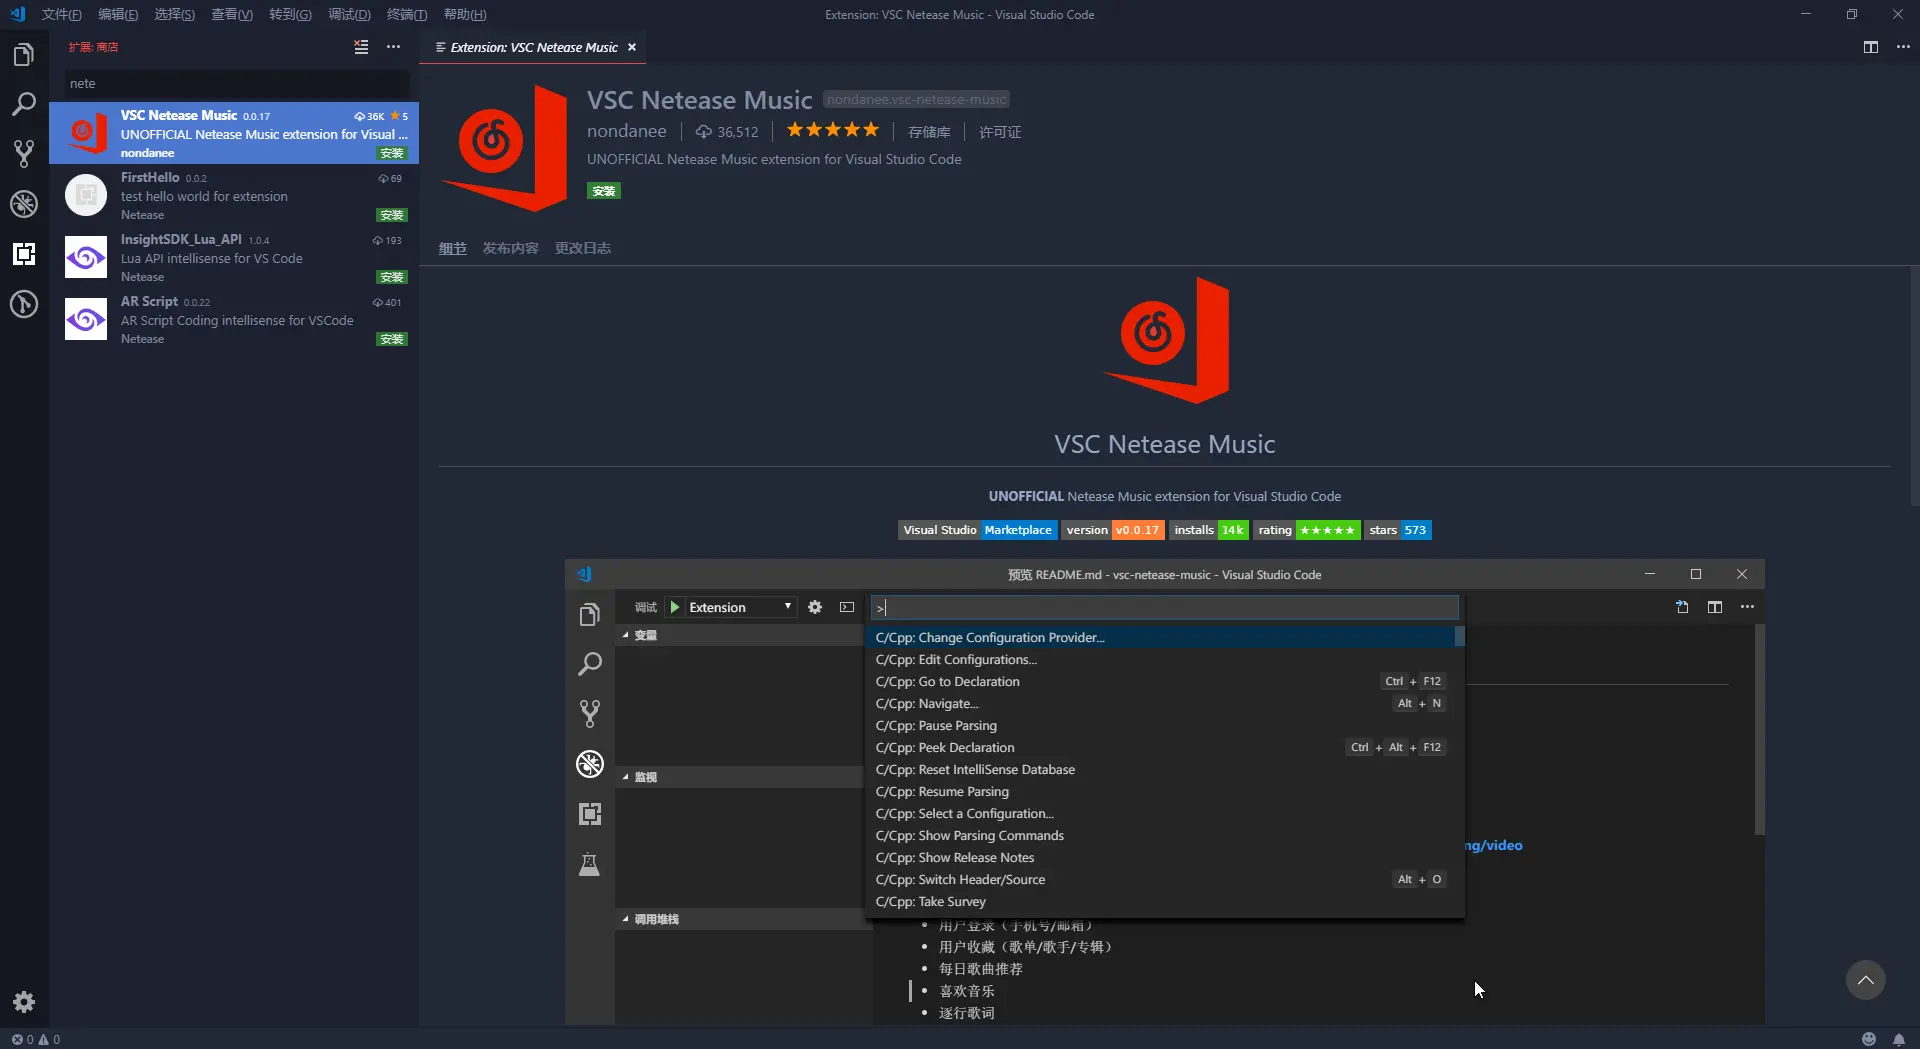Screen dimensions: 1920x1049
Task: Open the Source Control view
Action: (24, 154)
